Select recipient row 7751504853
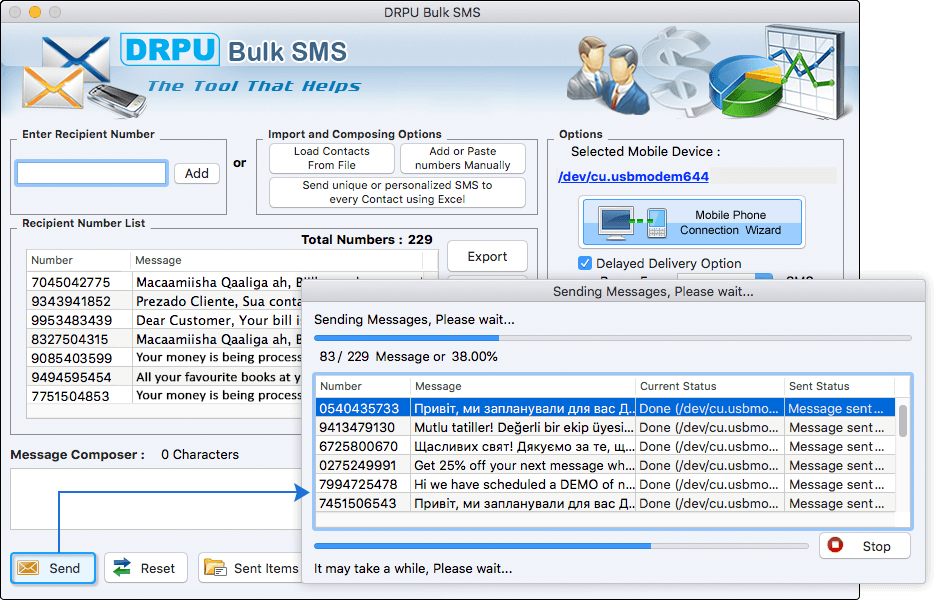This screenshot has width=940, height=600. coord(164,396)
